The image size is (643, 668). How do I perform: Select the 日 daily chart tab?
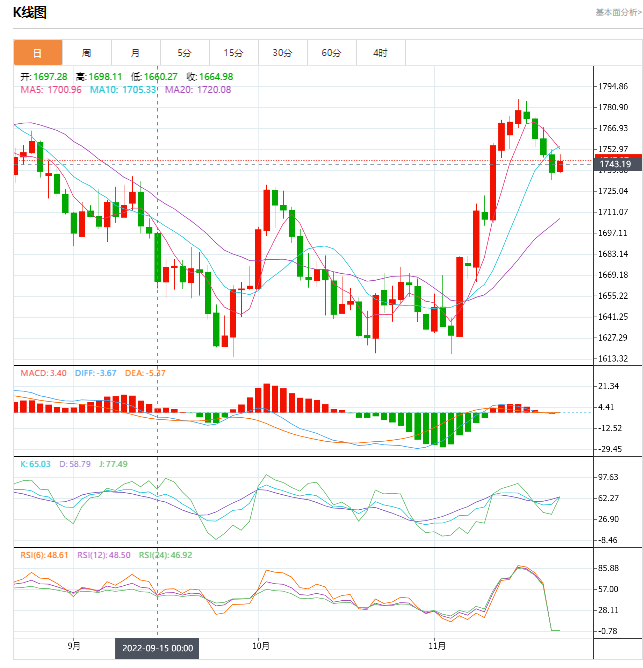38,53
